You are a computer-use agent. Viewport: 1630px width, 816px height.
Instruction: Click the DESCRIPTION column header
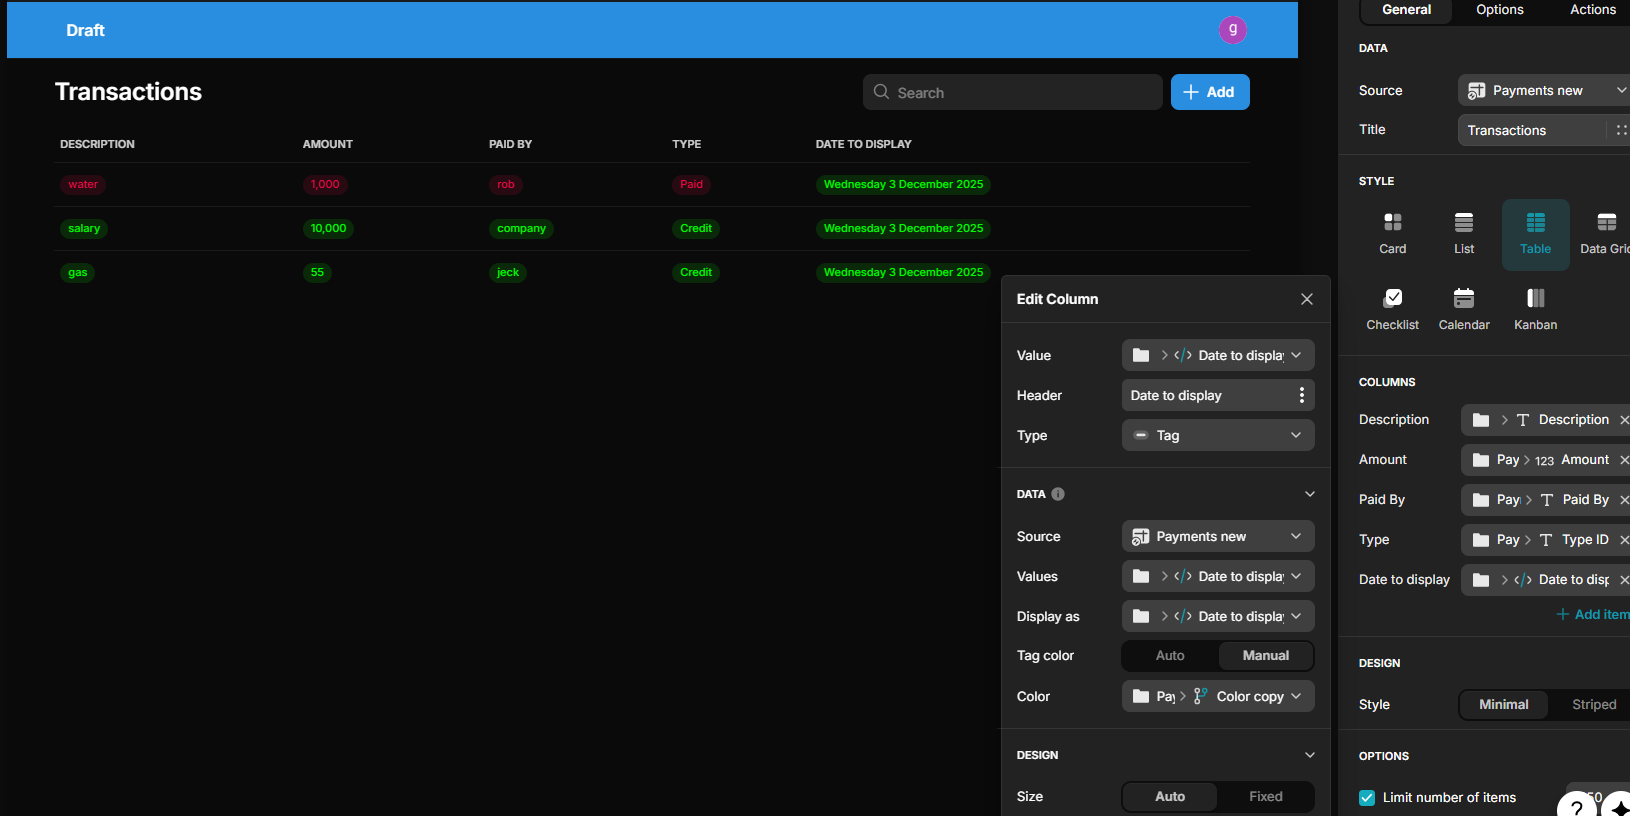[x=97, y=144]
